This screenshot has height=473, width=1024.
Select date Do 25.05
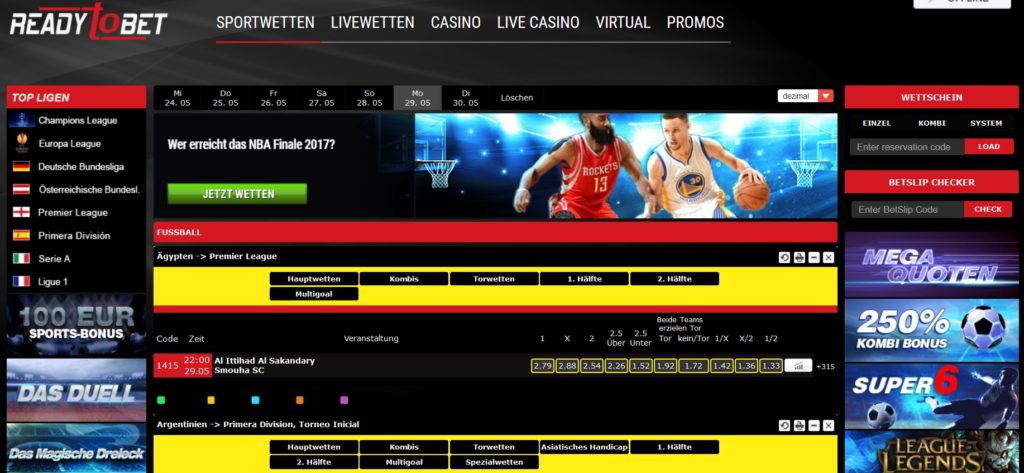[x=225, y=98]
